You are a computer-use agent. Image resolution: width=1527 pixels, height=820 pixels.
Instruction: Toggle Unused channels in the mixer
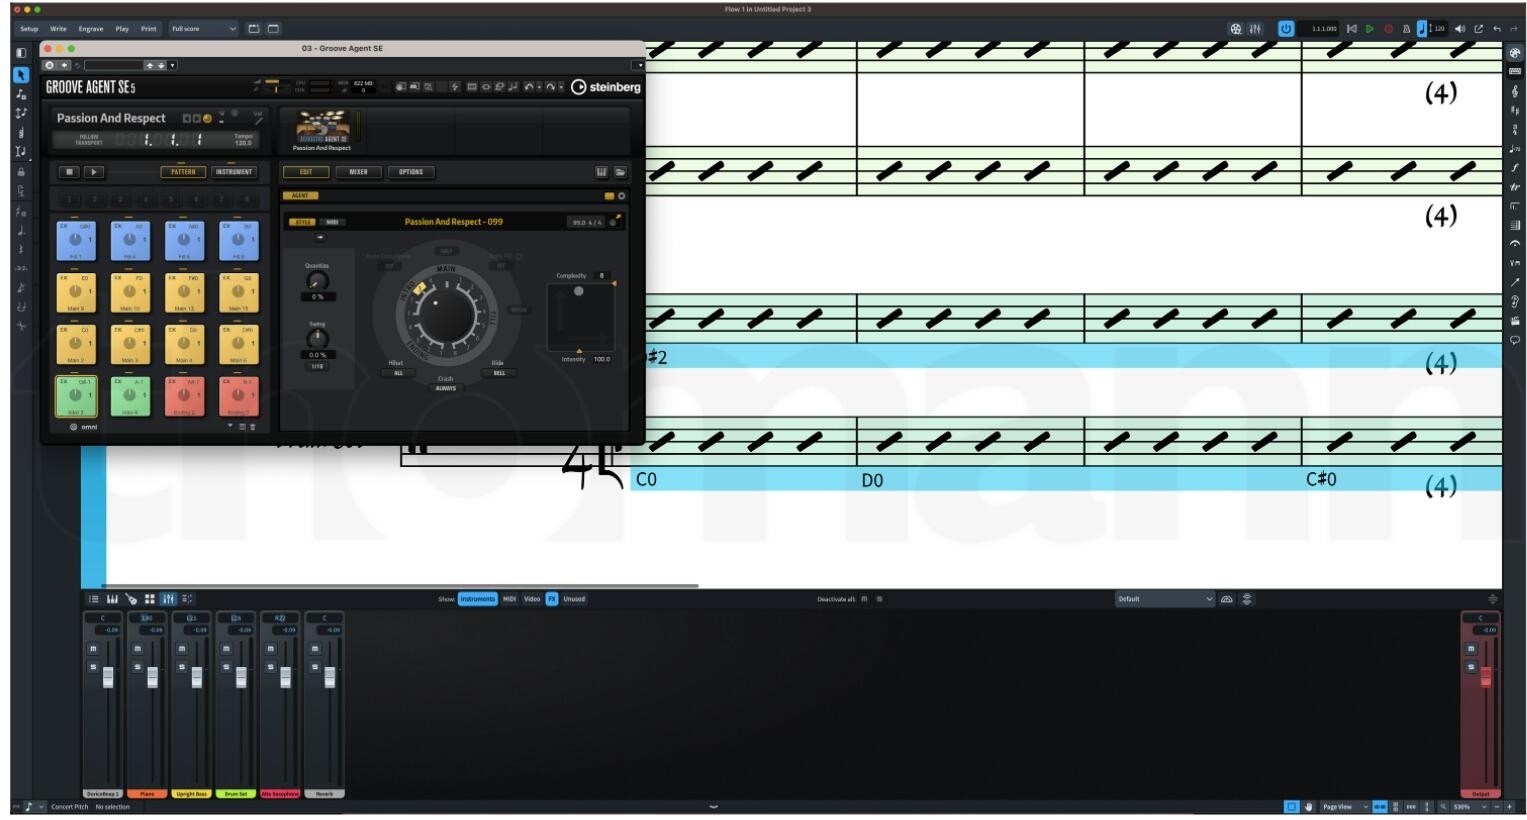click(x=574, y=599)
